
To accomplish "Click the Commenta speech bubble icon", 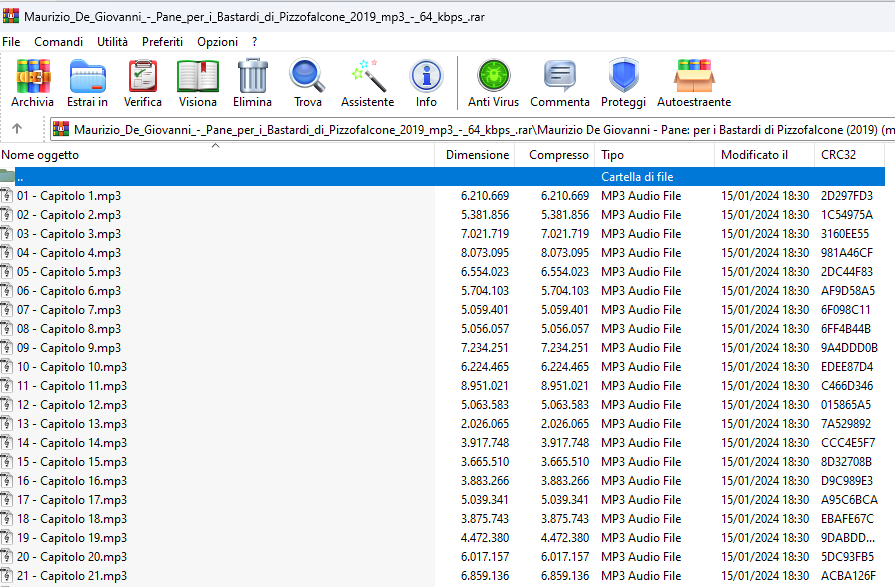I will pos(559,75).
